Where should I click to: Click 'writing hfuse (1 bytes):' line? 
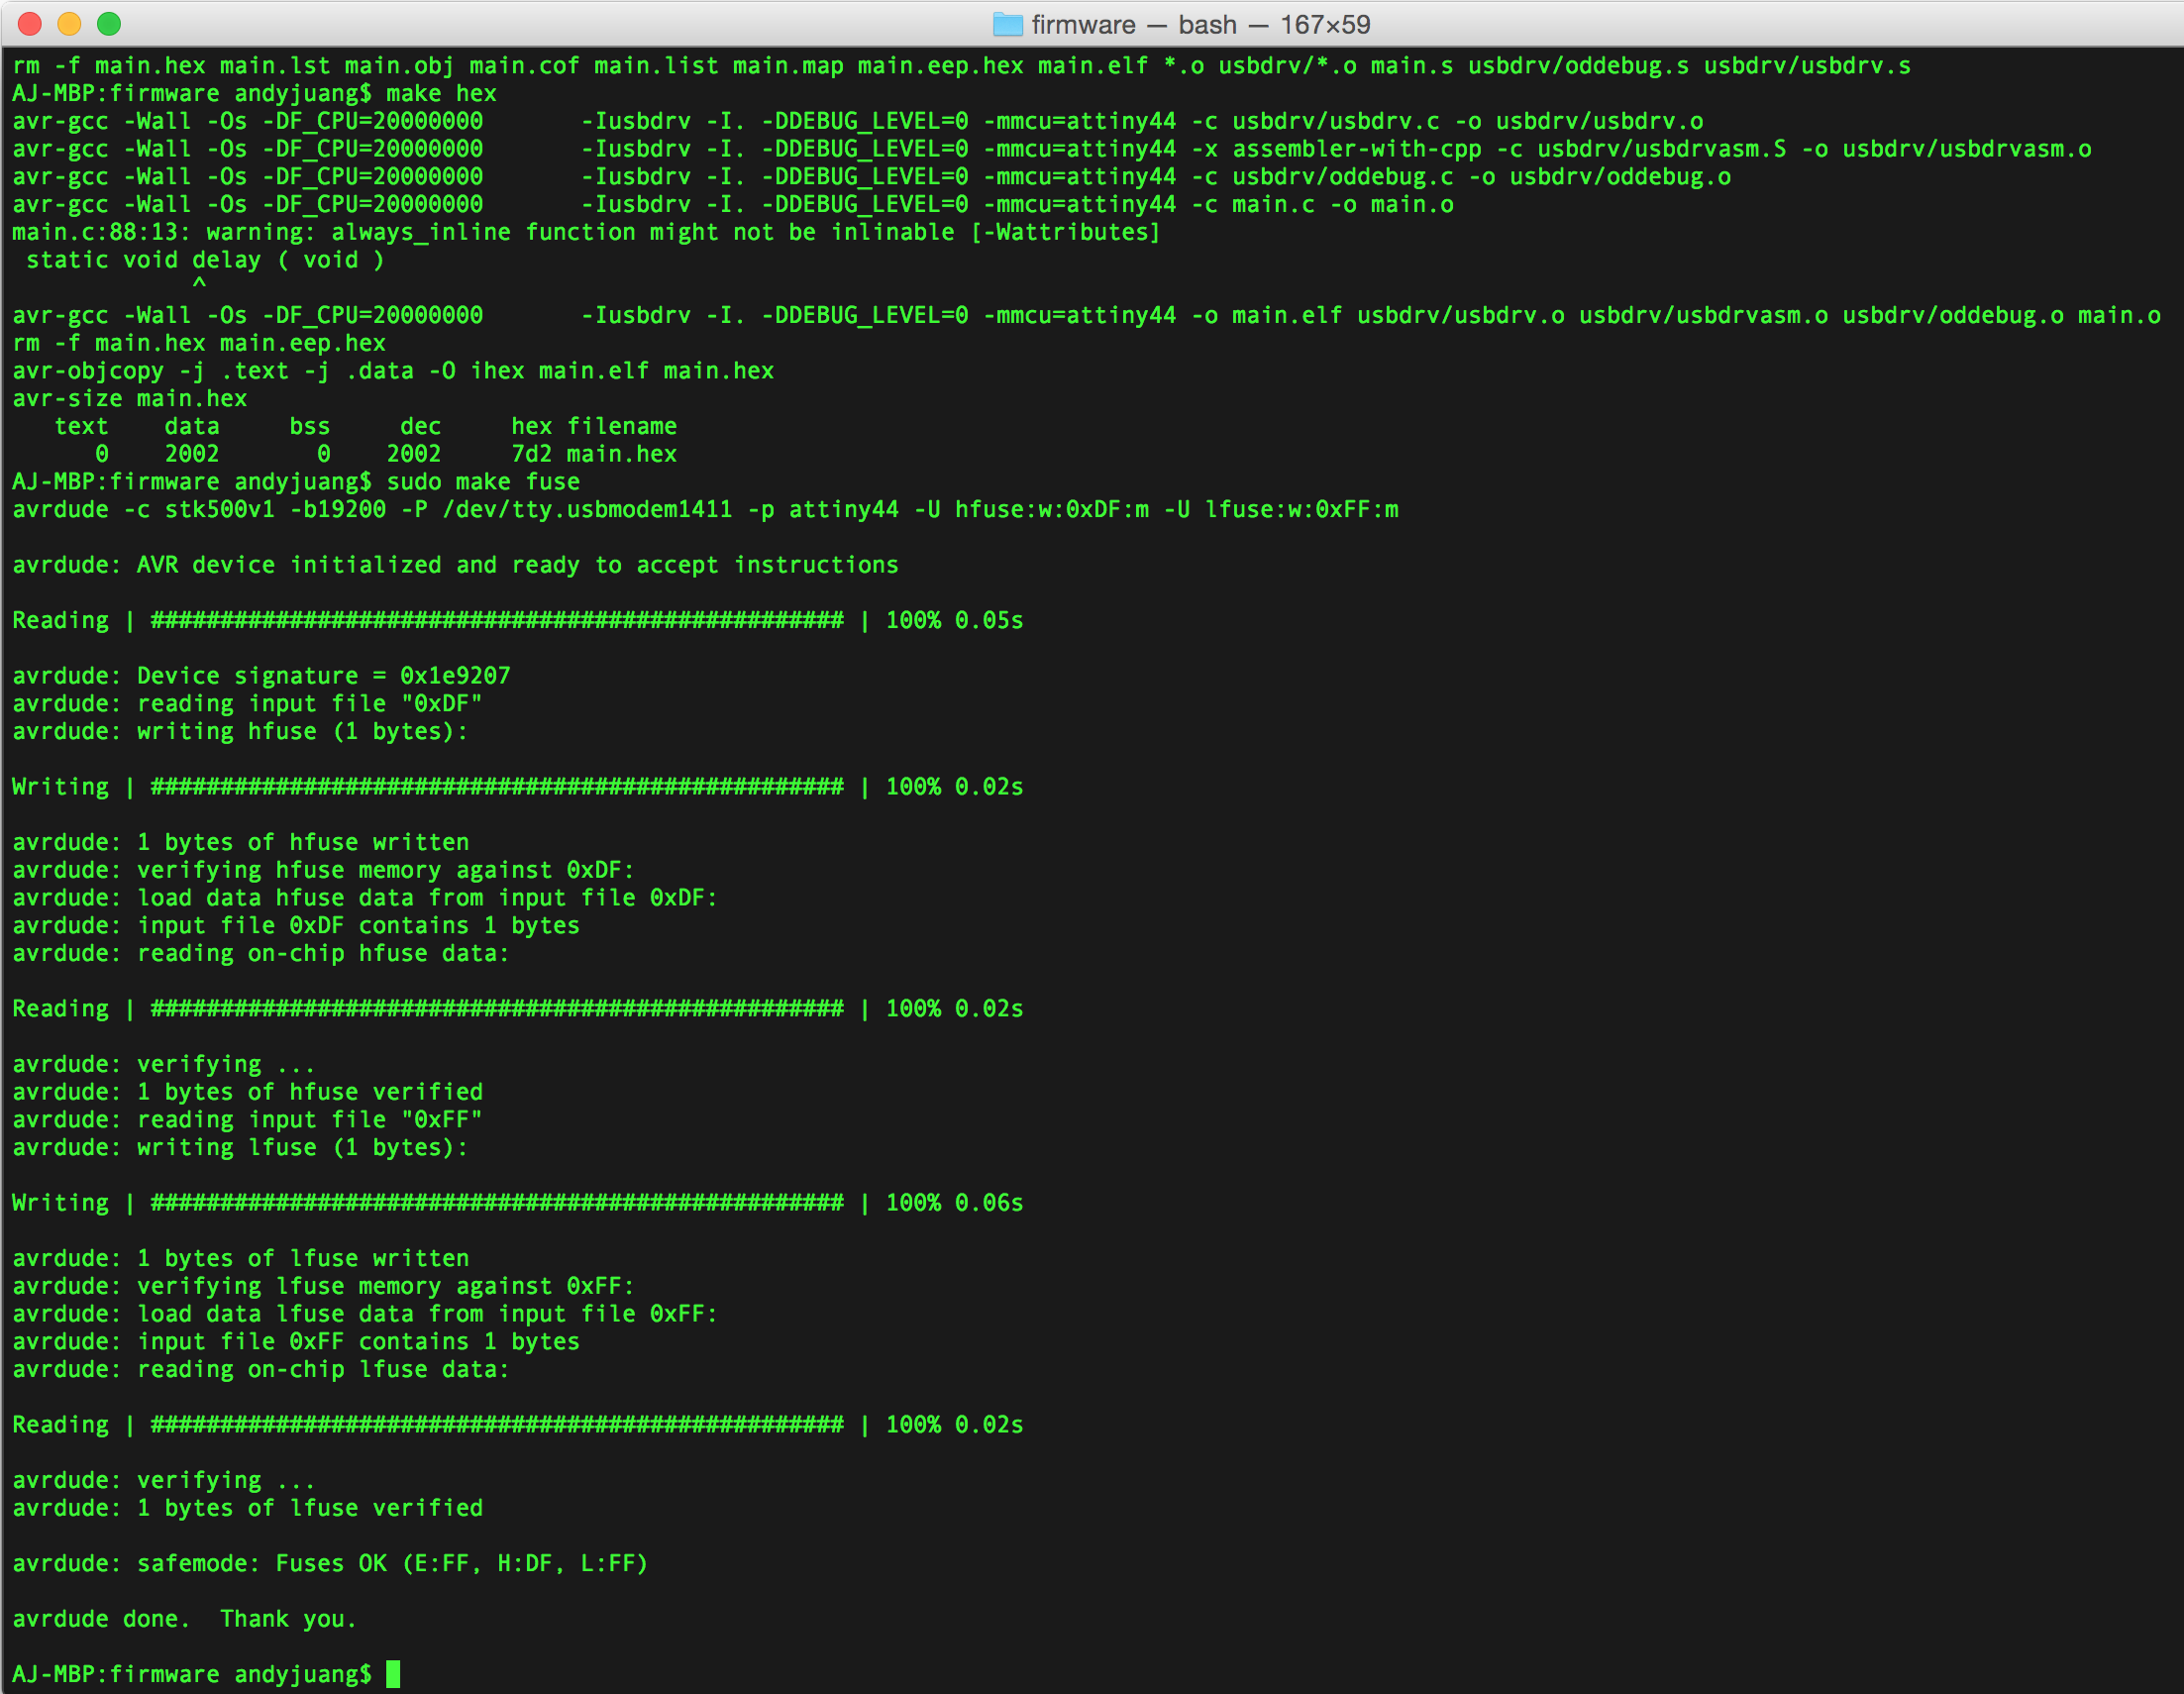pyautogui.click(x=240, y=731)
